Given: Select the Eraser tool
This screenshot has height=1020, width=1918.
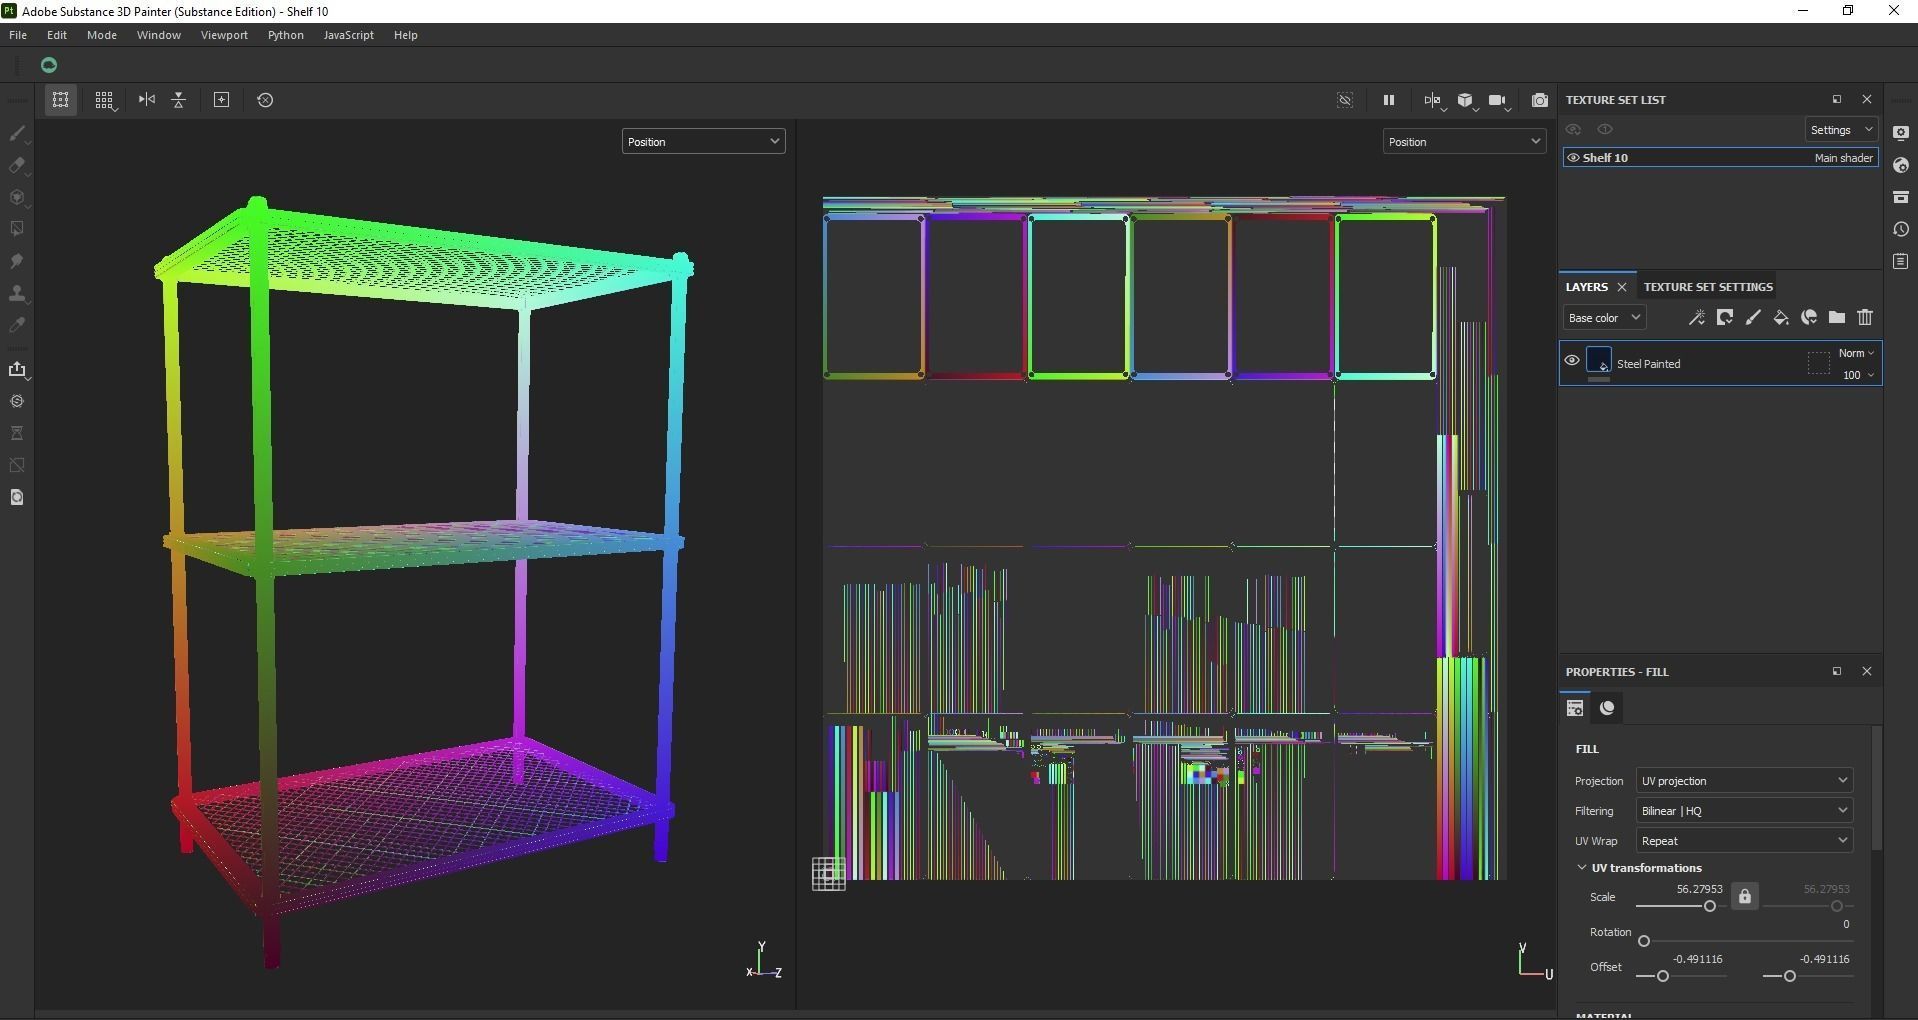Looking at the screenshot, I should [x=17, y=165].
